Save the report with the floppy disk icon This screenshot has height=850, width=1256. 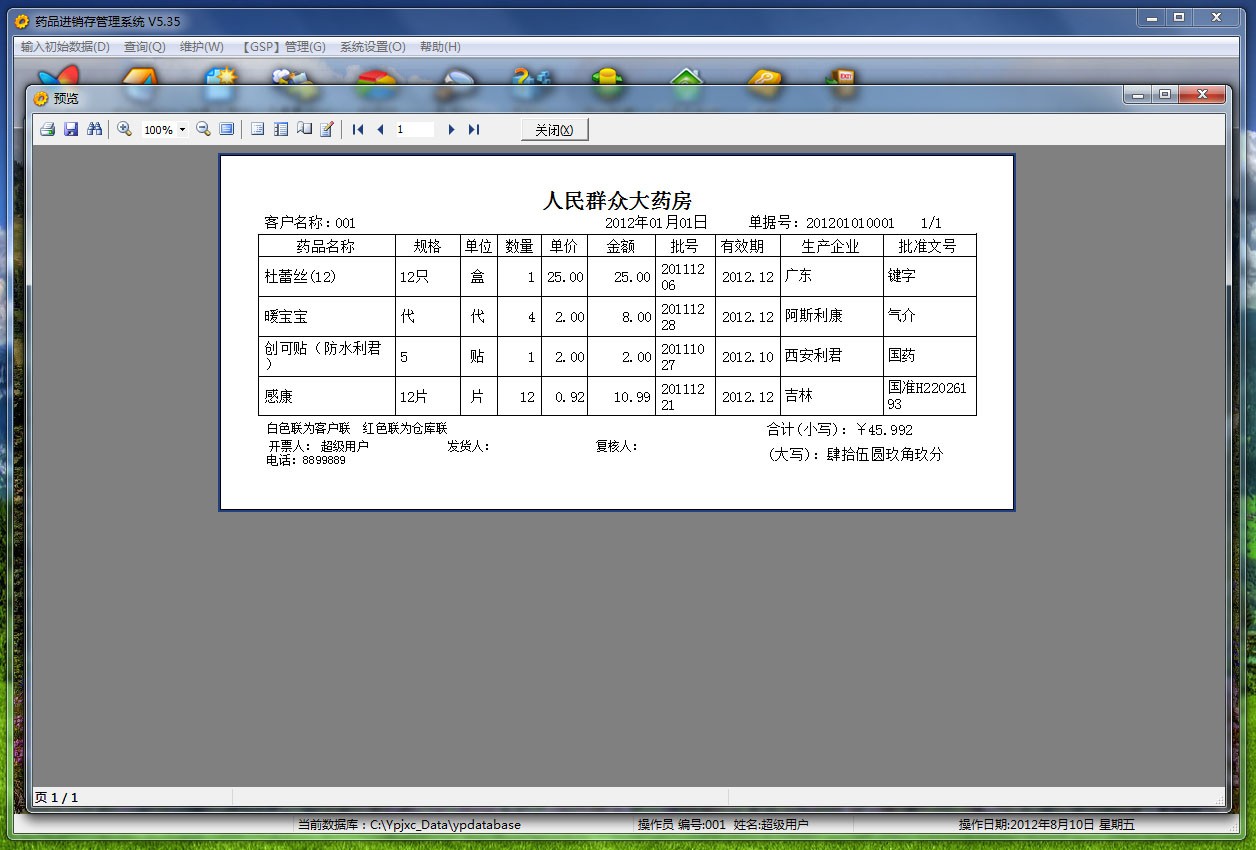pyautogui.click(x=71, y=129)
